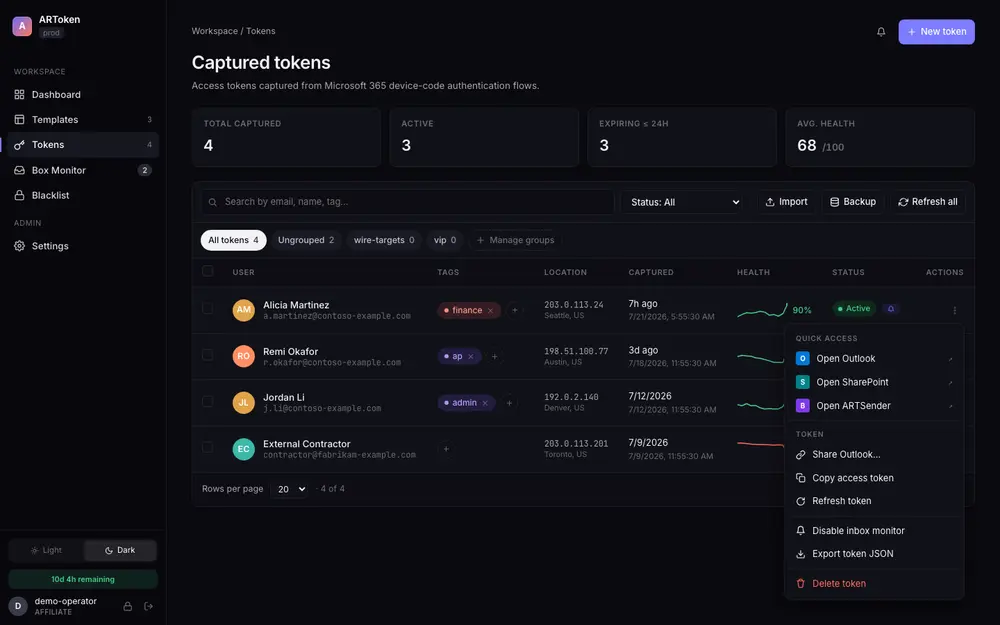Click the Refresh all button
Screen dimensions: 1000x625
tap(928, 202)
